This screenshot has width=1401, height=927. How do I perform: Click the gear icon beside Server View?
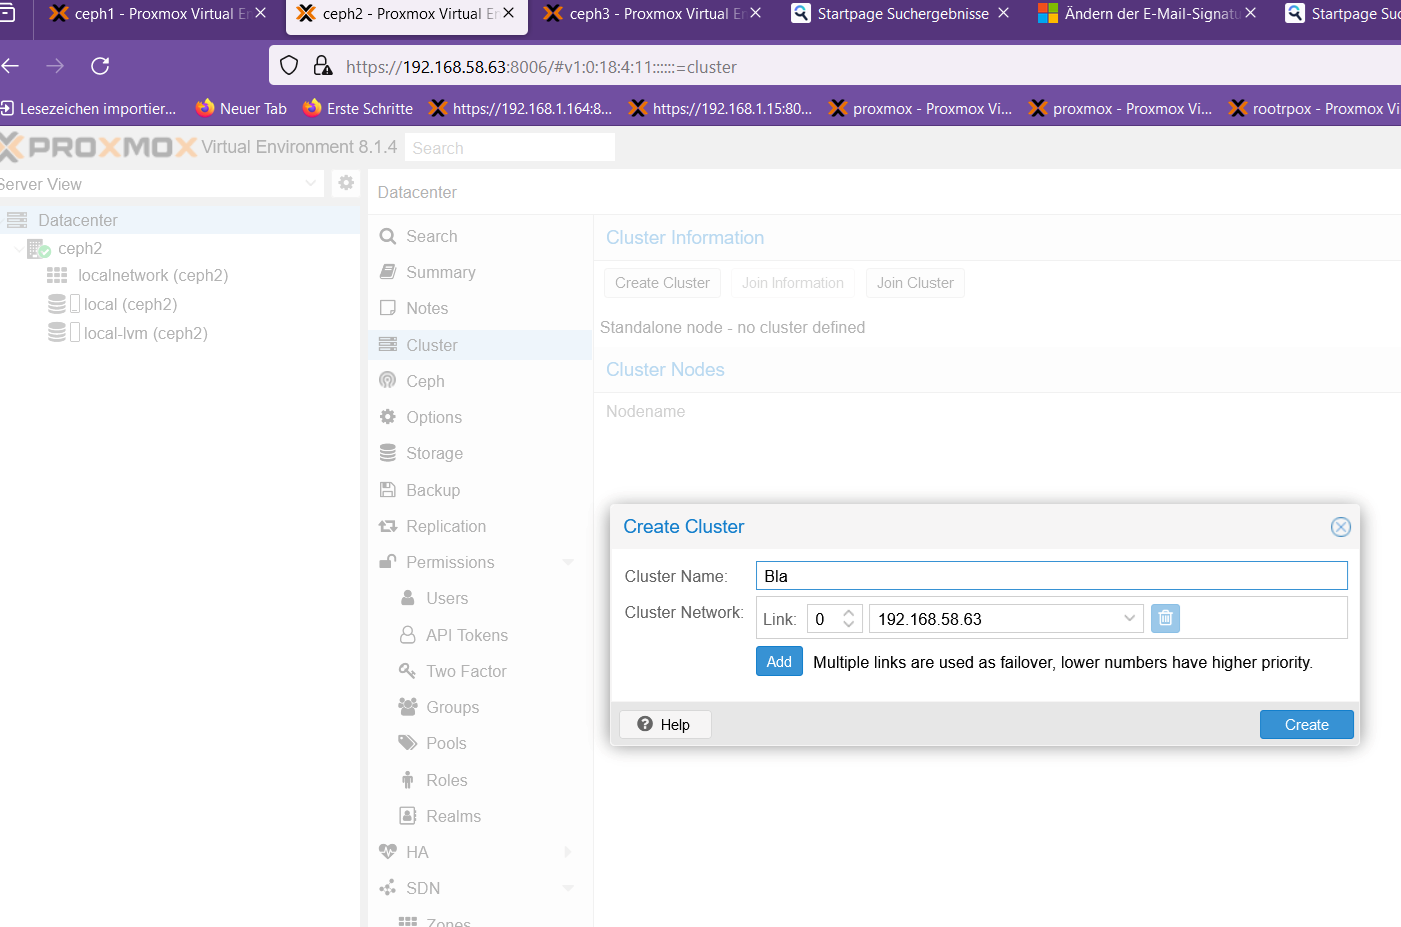pyautogui.click(x=346, y=183)
